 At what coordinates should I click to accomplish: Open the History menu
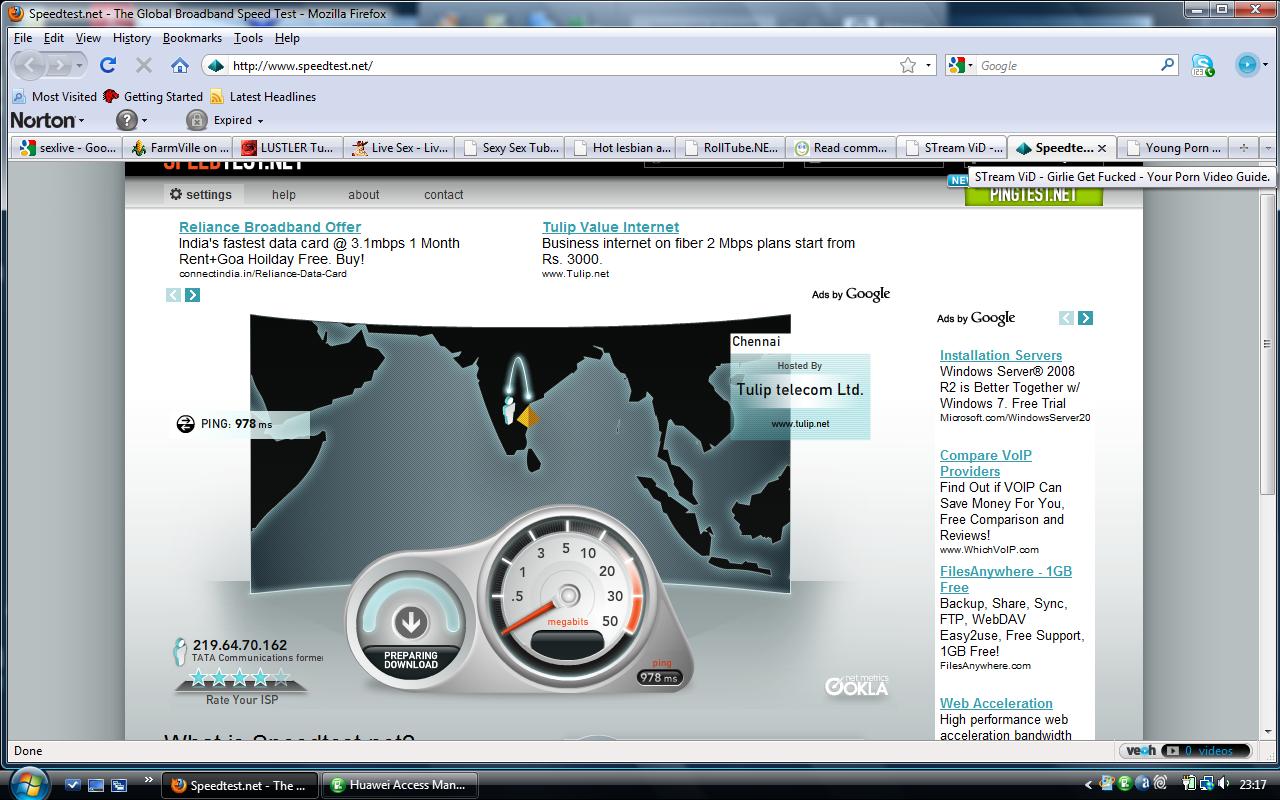tap(131, 38)
